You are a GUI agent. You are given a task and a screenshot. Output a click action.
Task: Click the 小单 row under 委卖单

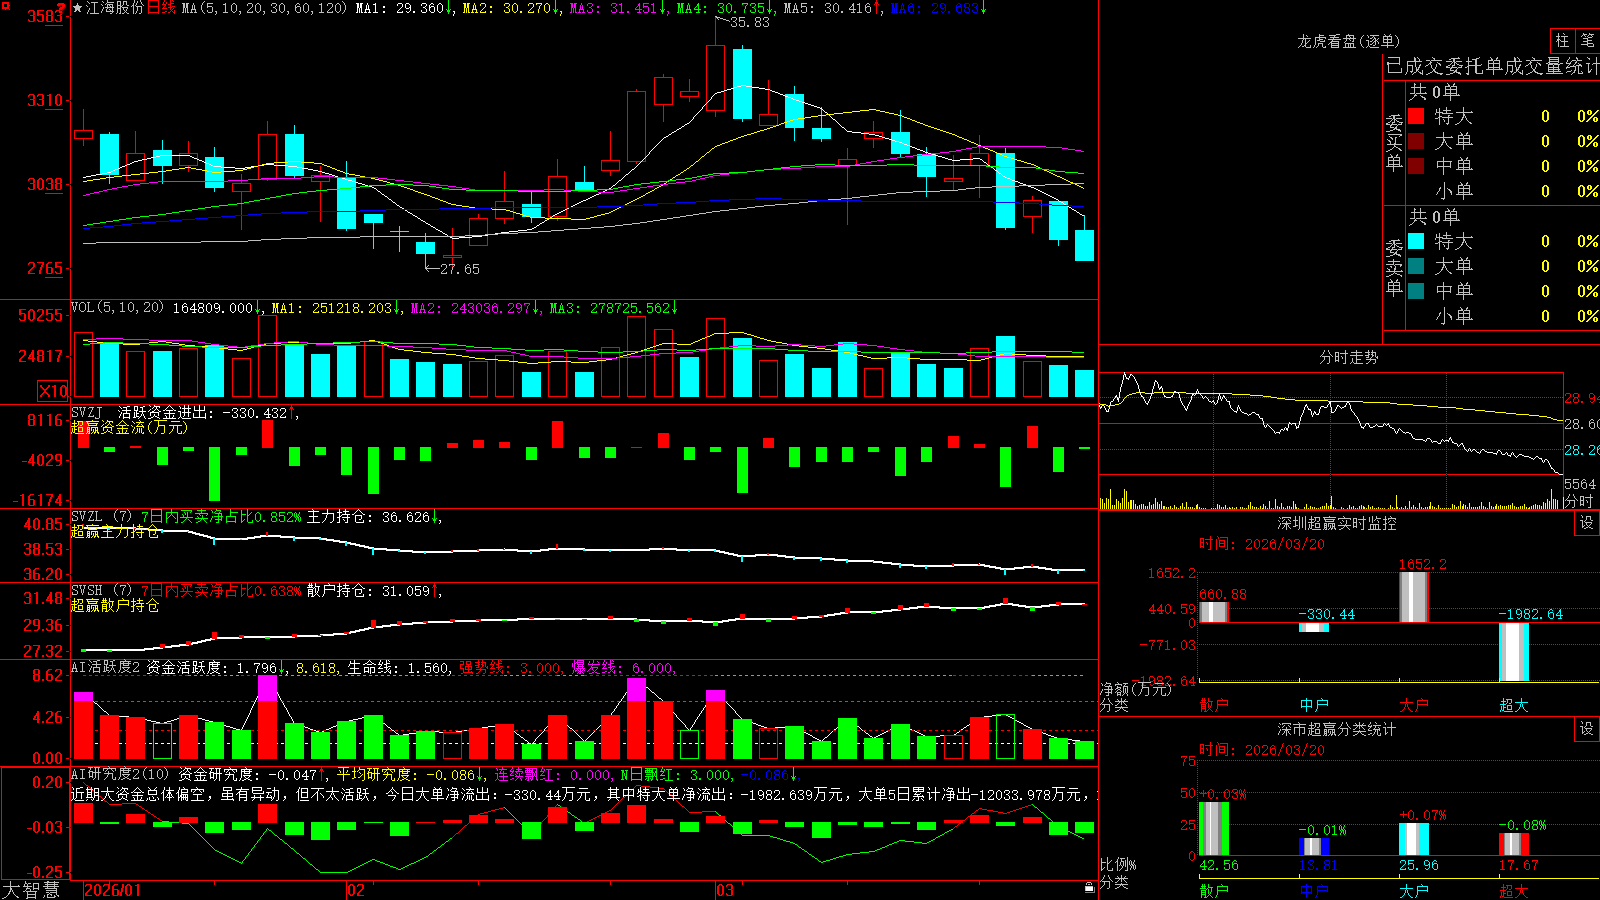point(1503,316)
